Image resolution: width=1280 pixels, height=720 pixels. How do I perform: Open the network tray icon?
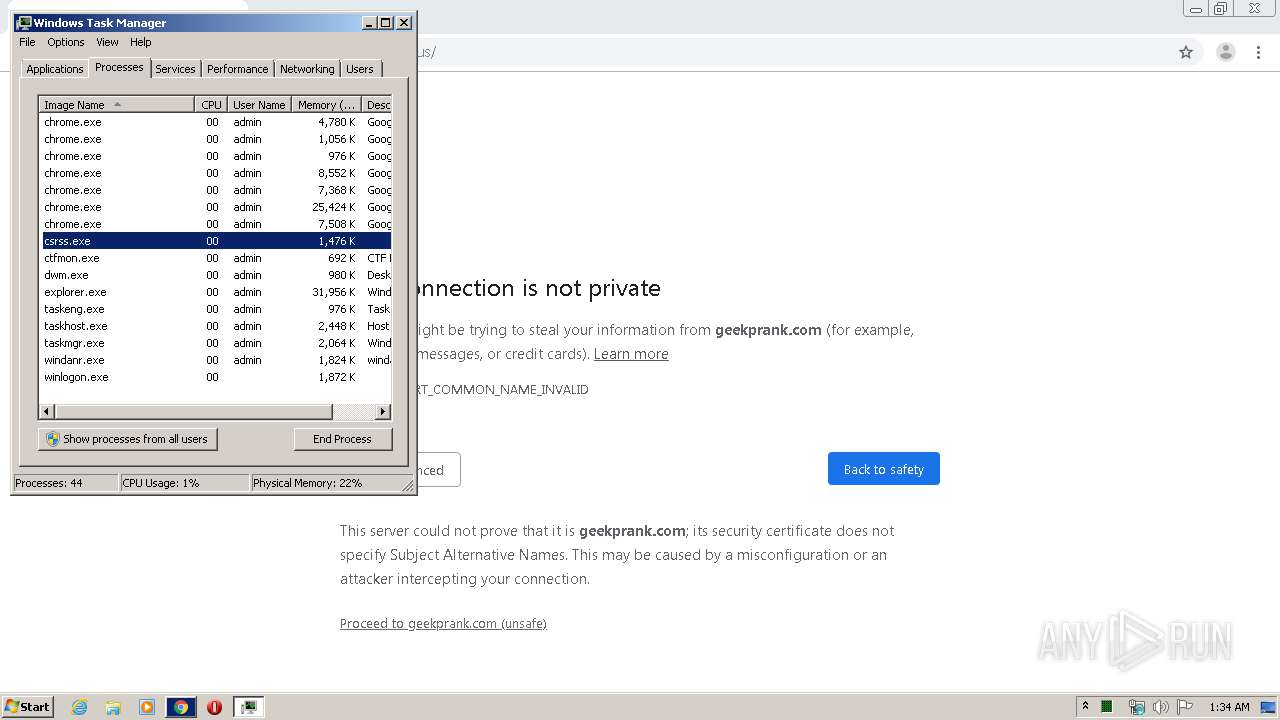click(1136, 707)
